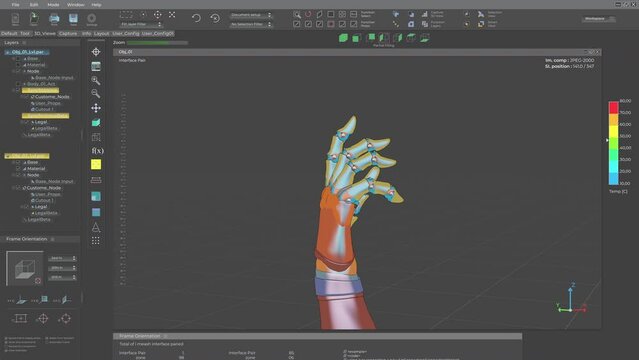
Task: Toggle checkbox beside first Node layer
Action: tap(18, 71)
